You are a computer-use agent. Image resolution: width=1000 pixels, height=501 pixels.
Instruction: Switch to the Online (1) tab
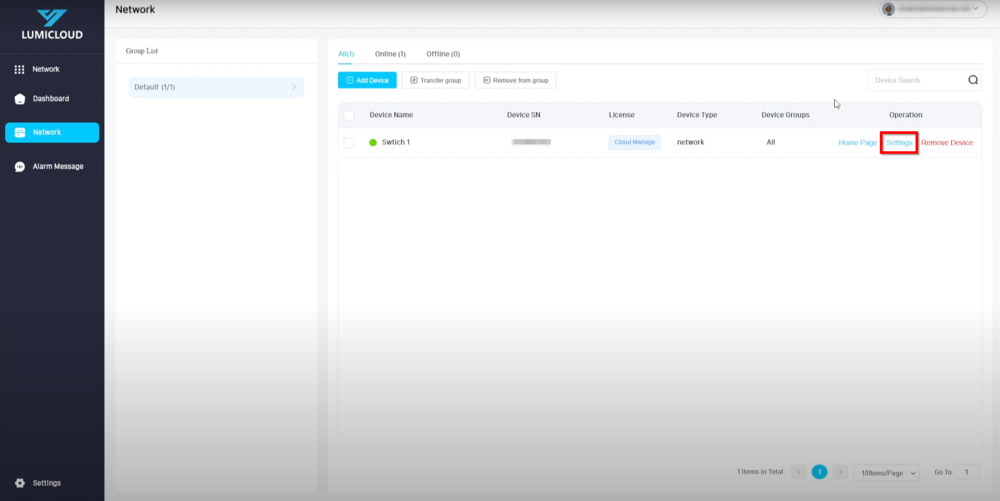(390, 54)
